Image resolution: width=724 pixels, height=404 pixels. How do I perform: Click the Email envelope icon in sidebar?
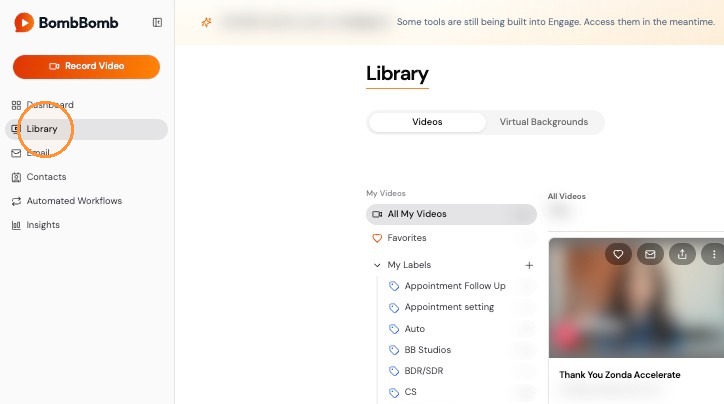tap(16, 153)
